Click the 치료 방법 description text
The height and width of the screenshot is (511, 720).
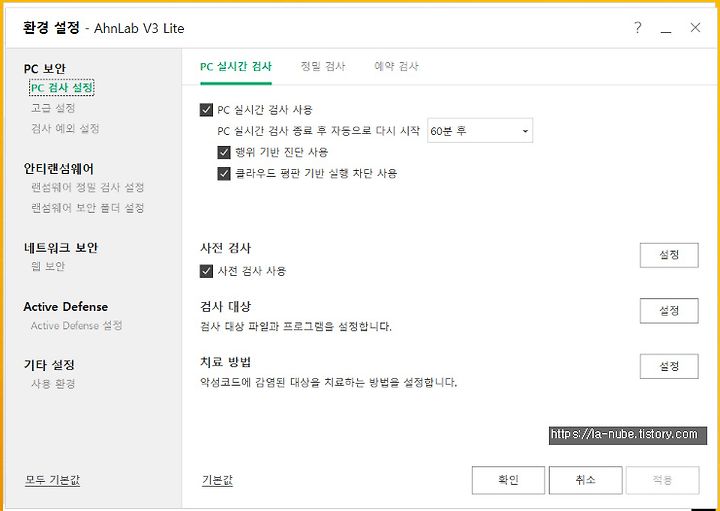click(328, 382)
